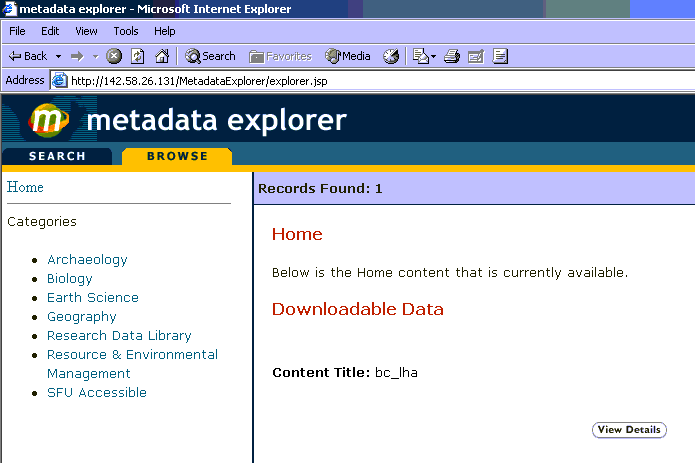Click the Print toolbar icon
The width and height of the screenshot is (699, 463).
click(x=452, y=56)
